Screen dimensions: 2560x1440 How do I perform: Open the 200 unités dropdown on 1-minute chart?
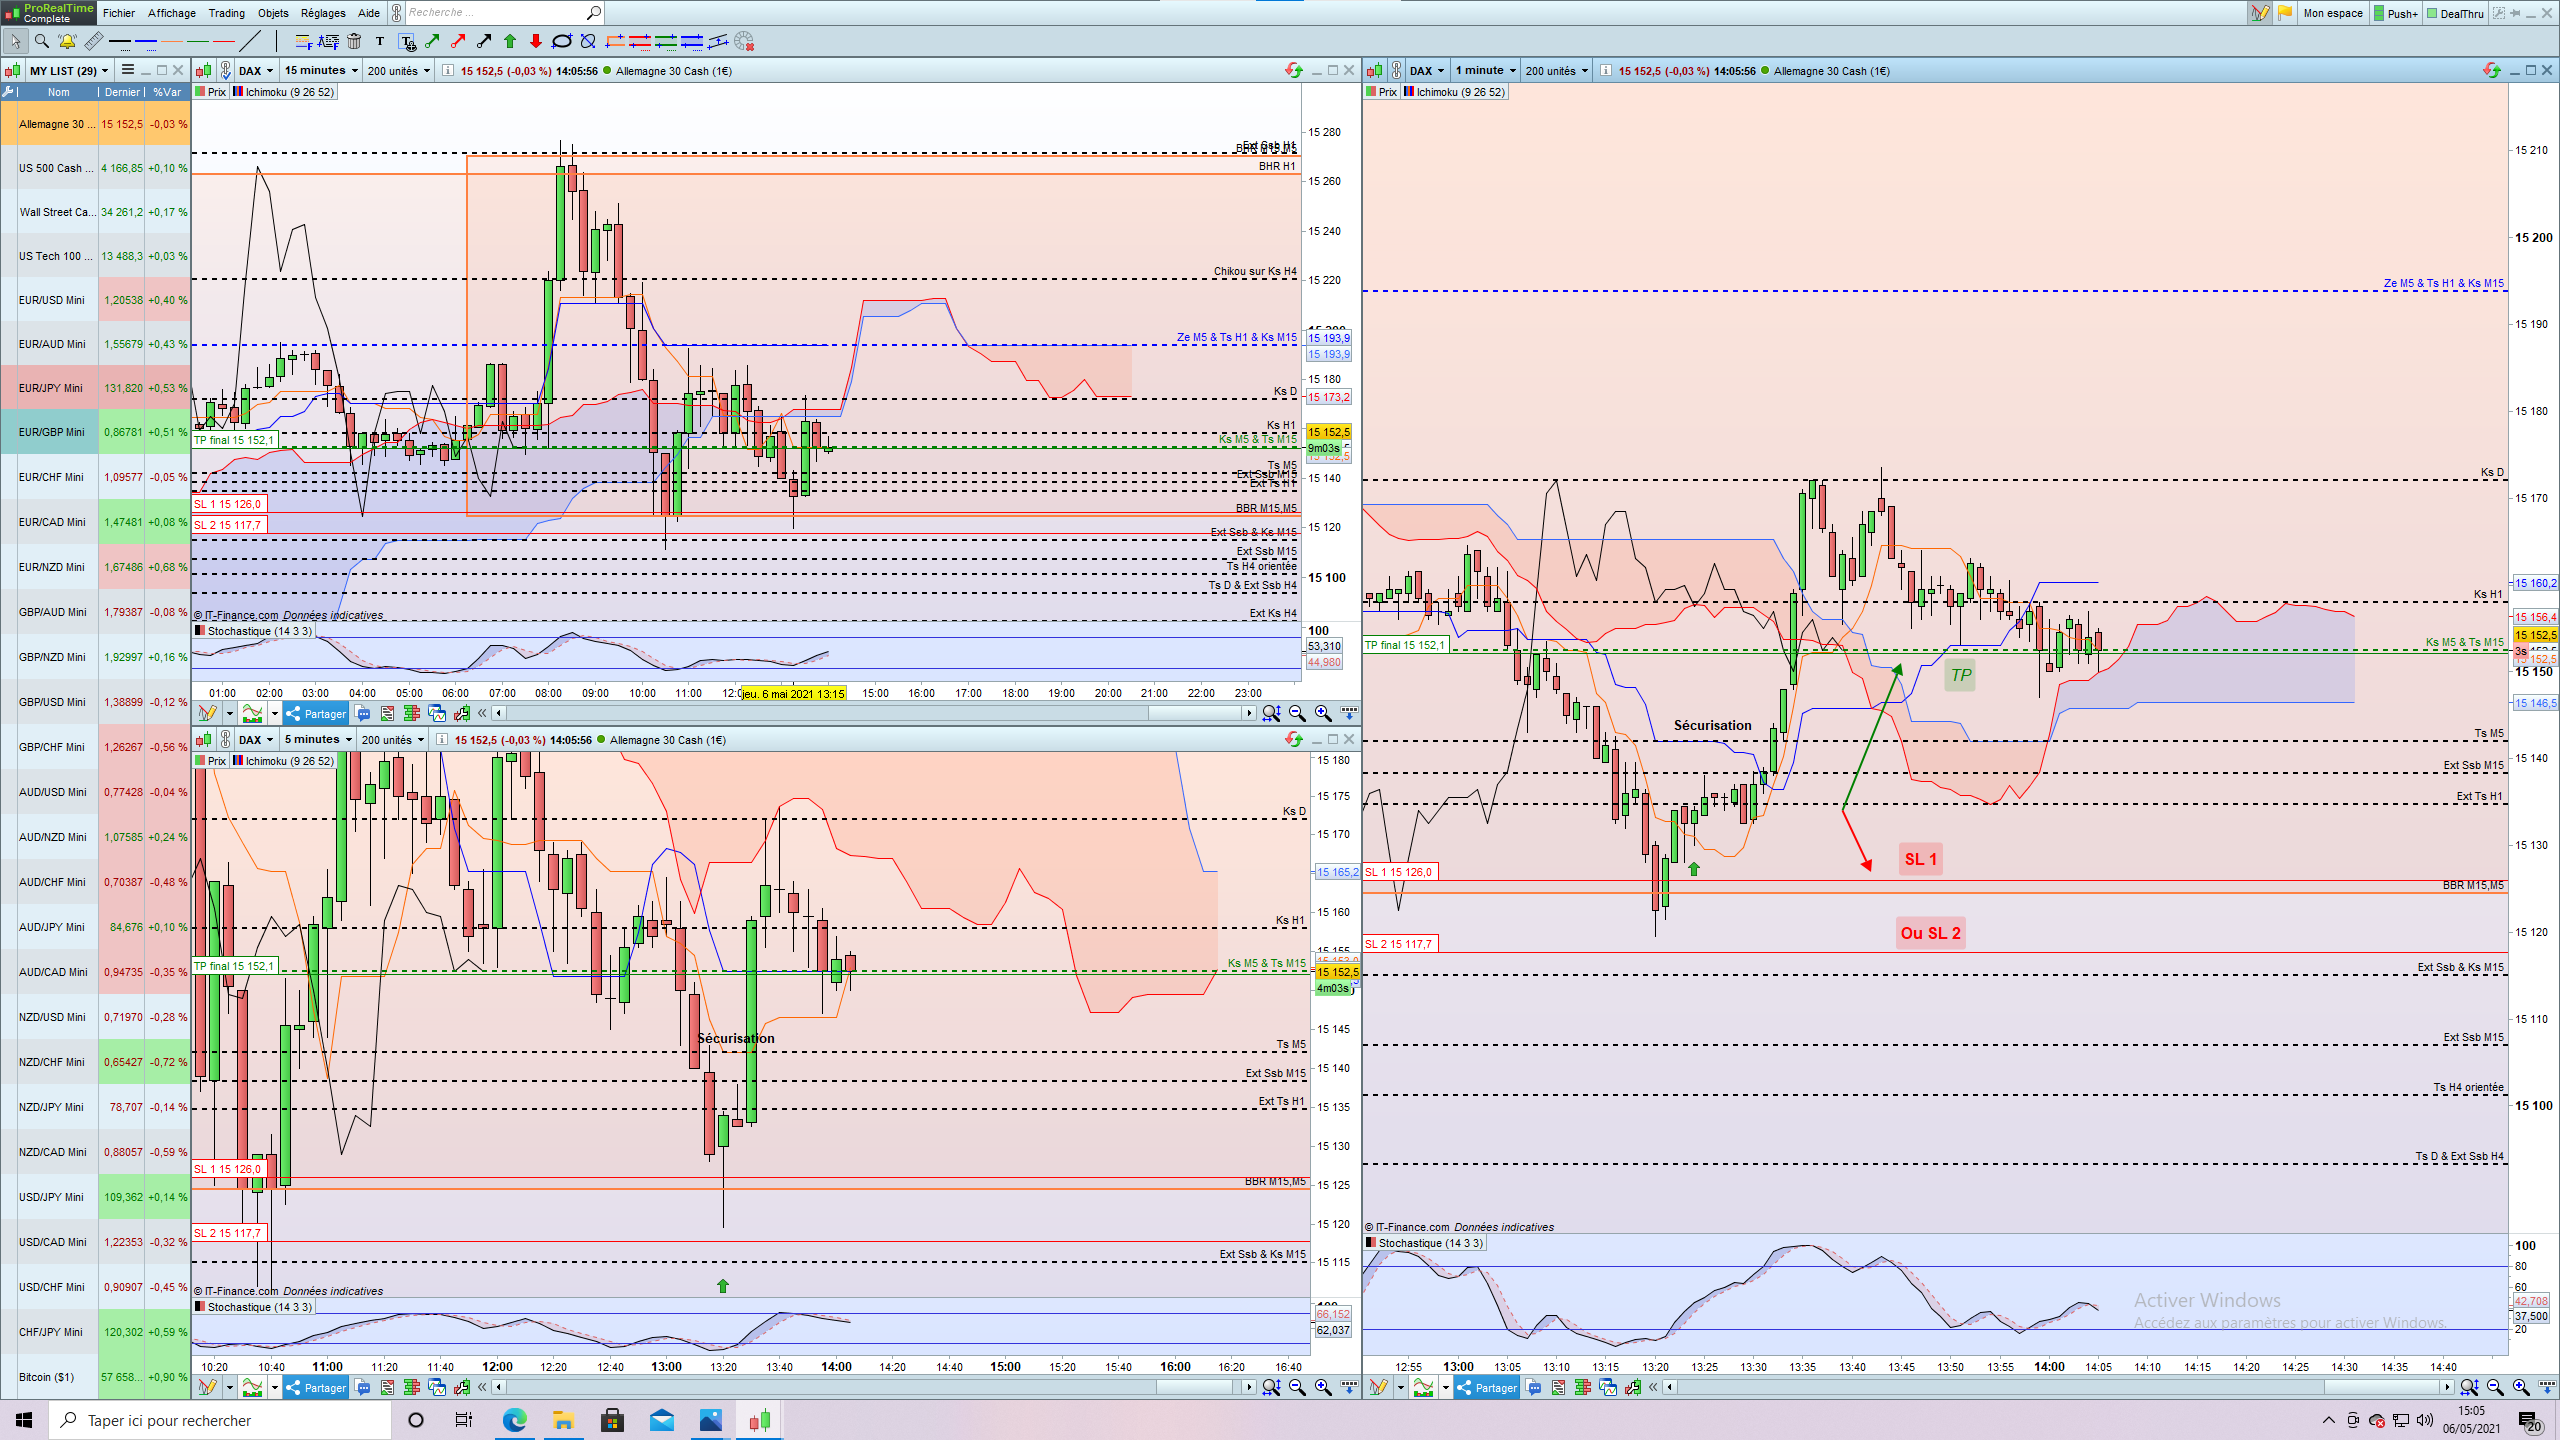click(x=1557, y=70)
